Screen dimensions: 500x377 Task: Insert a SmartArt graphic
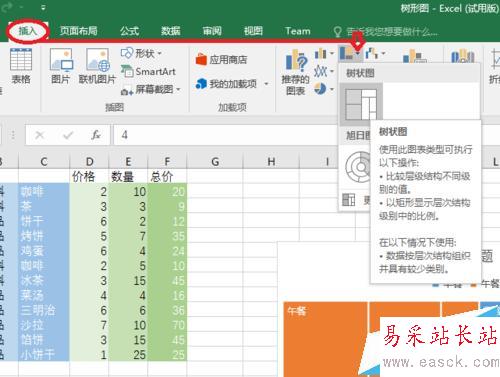click(x=148, y=71)
